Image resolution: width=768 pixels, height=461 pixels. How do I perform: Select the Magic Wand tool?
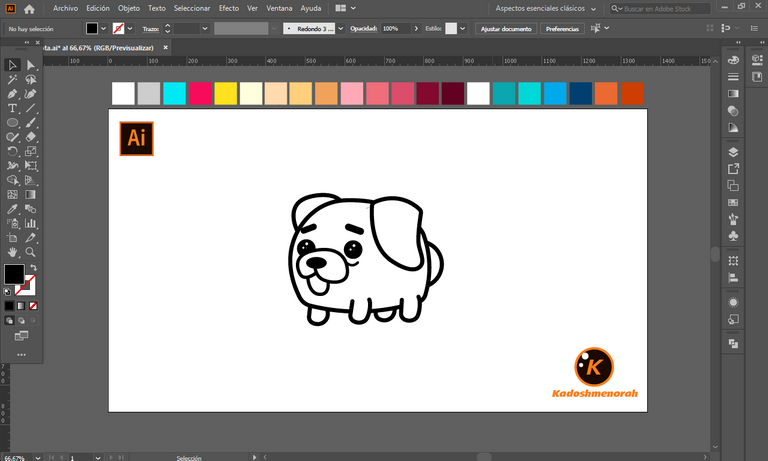tap(12, 79)
